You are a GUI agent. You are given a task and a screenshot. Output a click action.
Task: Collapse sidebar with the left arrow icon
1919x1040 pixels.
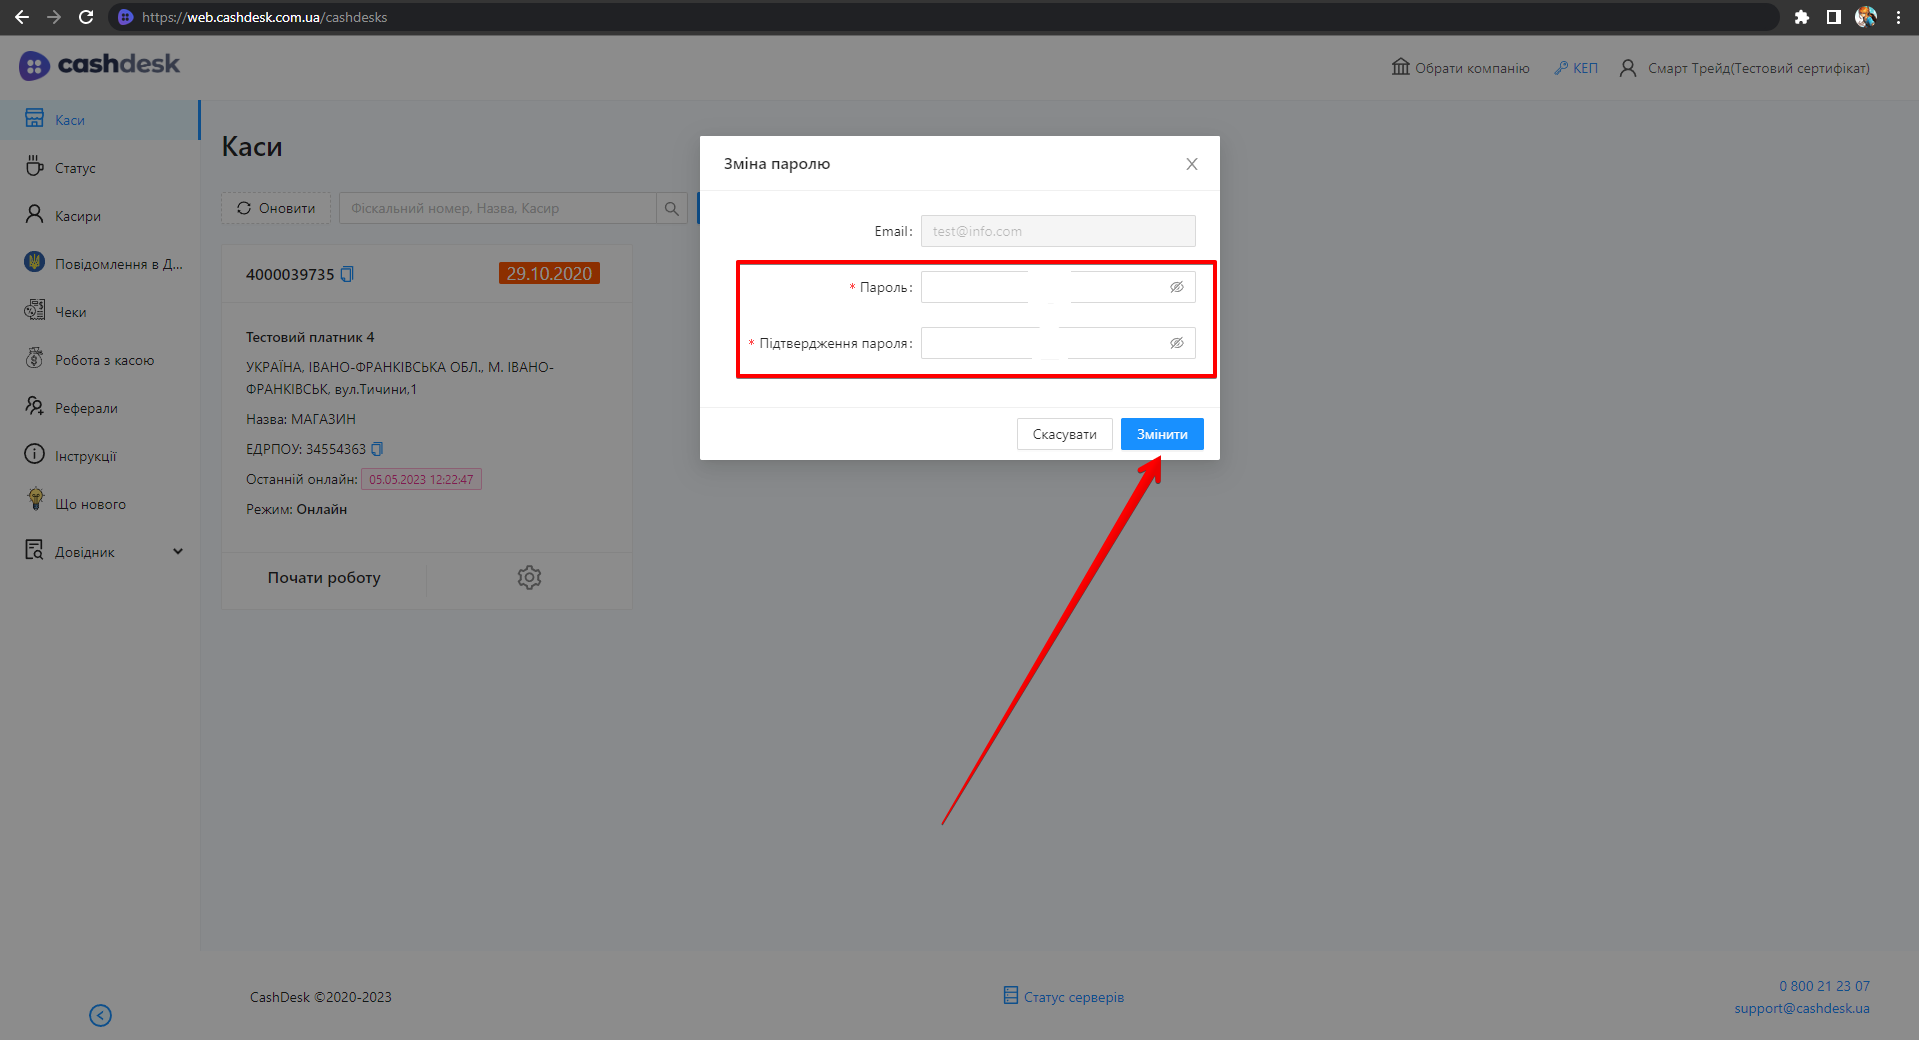click(x=100, y=1015)
